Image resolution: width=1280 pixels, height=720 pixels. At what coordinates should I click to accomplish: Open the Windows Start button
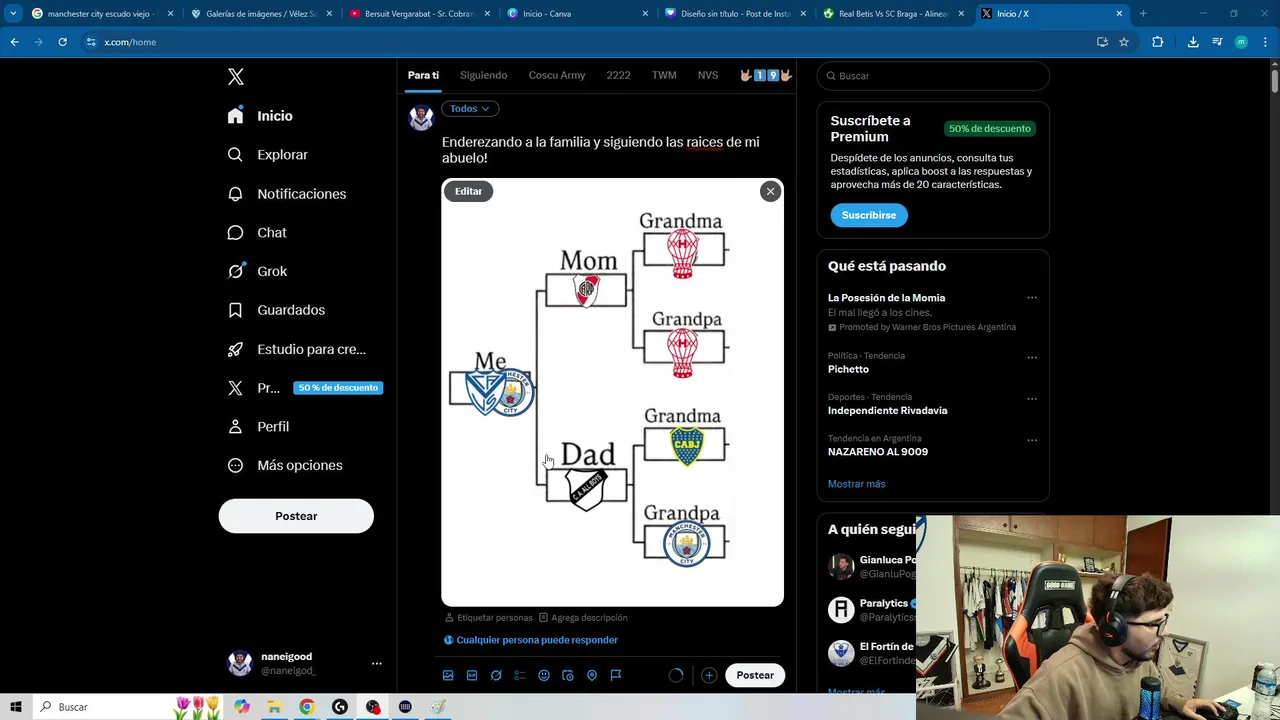coord(16,707)
